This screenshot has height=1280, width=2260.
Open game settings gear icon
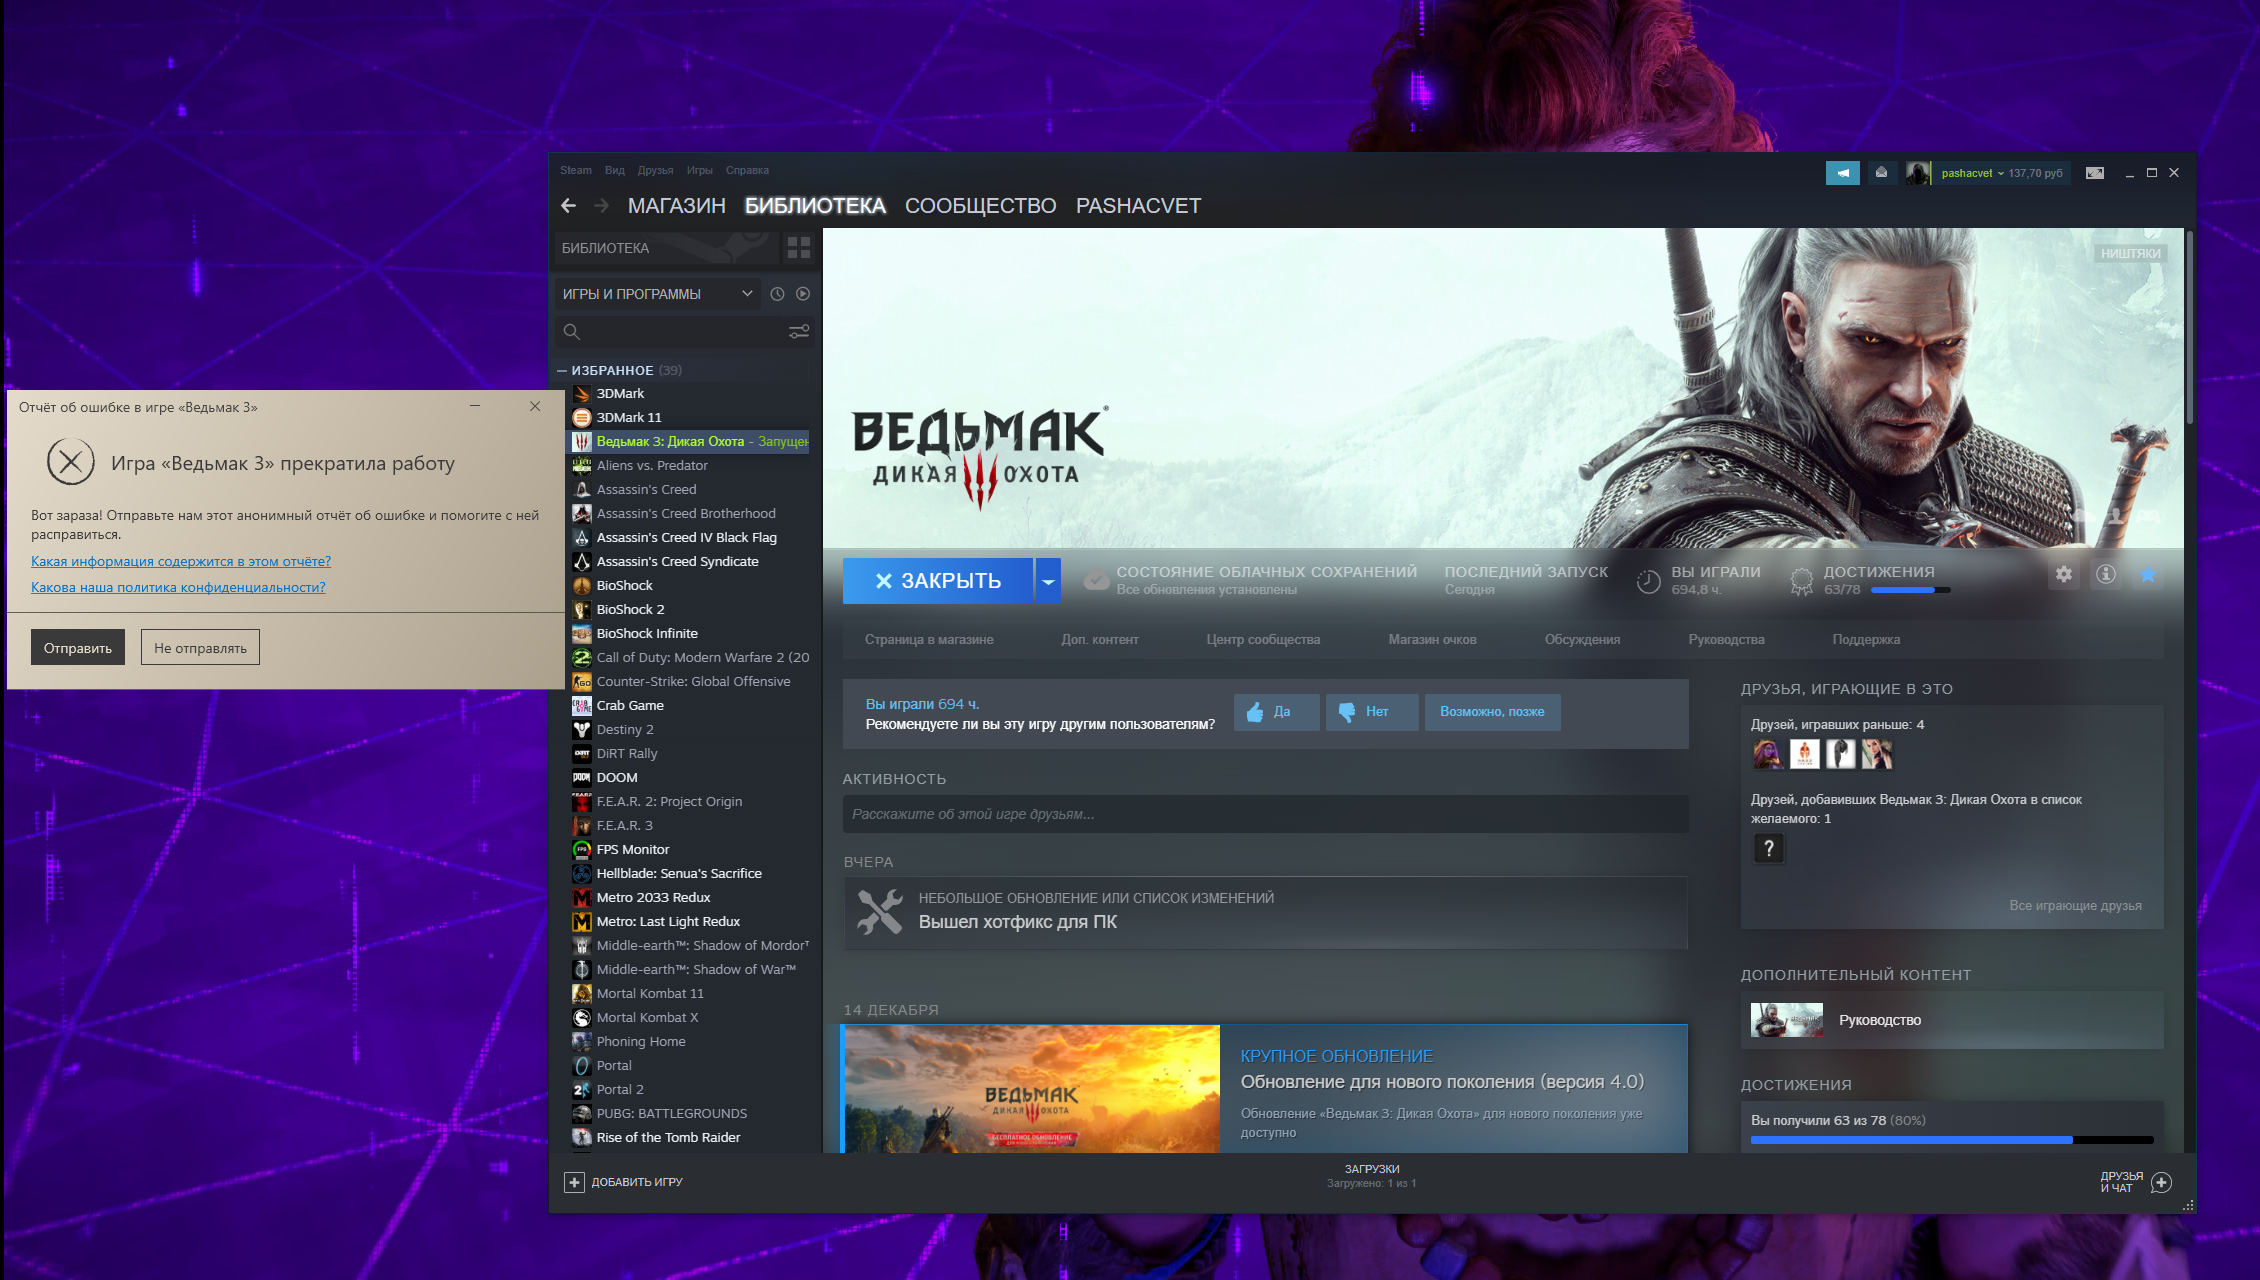tap(2064, 575)
